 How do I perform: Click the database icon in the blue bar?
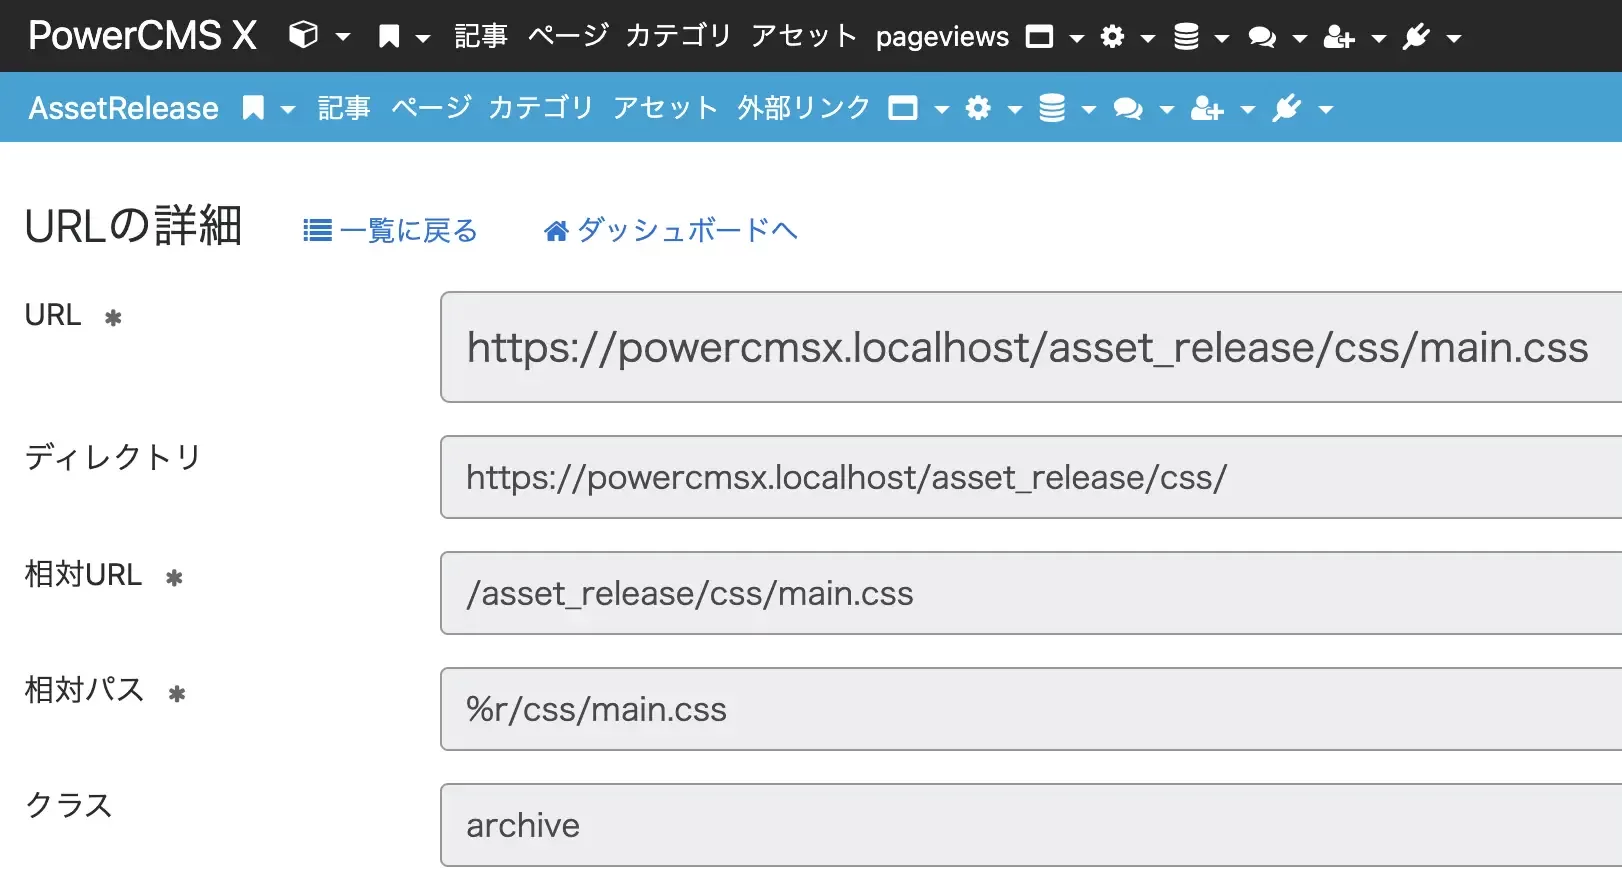click(x=1052, y=108)
